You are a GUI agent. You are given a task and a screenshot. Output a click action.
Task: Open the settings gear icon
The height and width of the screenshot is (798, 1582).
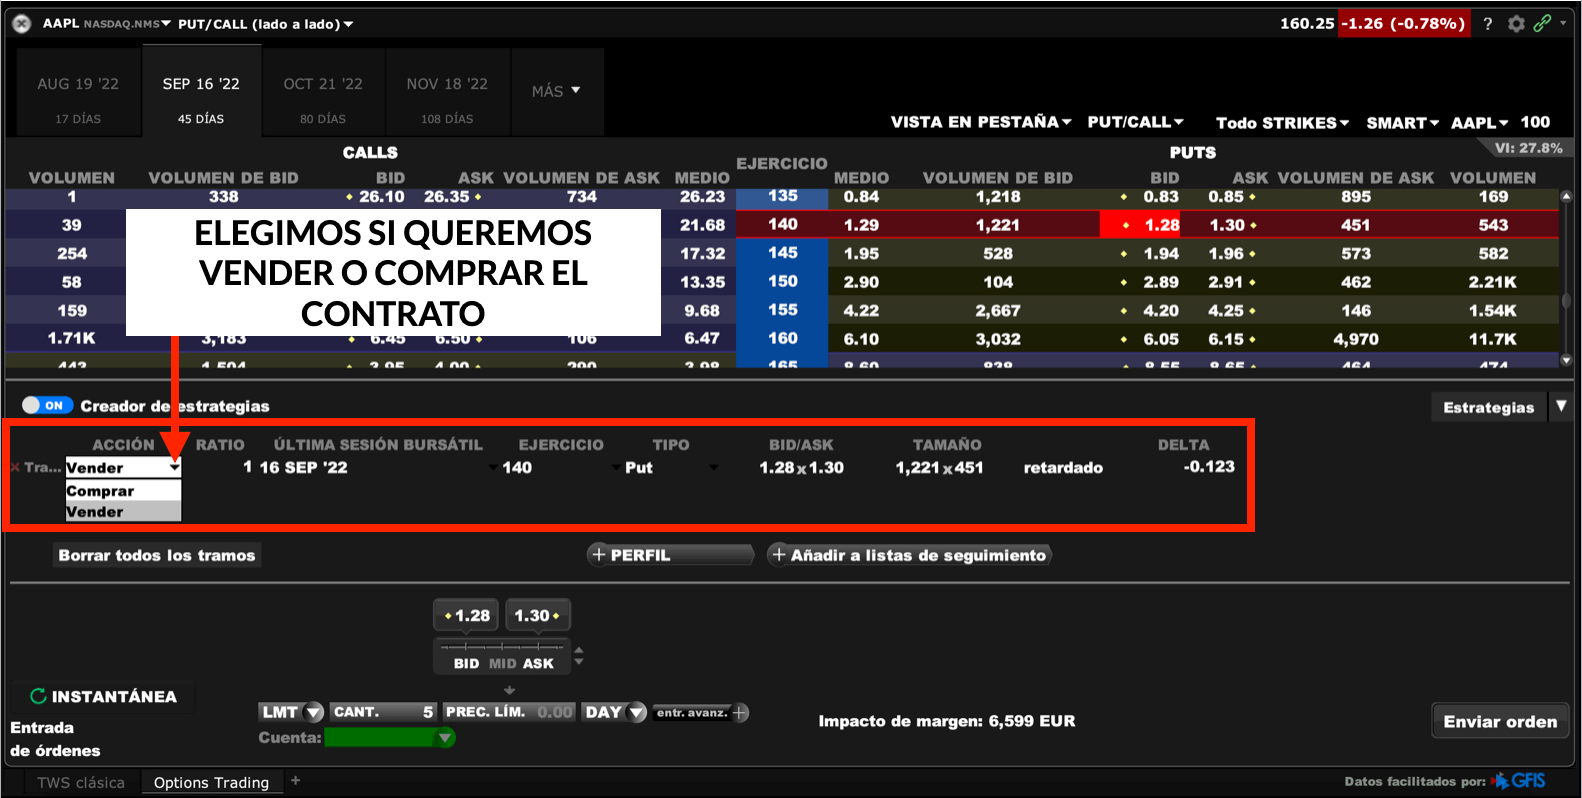(1516, 24)
